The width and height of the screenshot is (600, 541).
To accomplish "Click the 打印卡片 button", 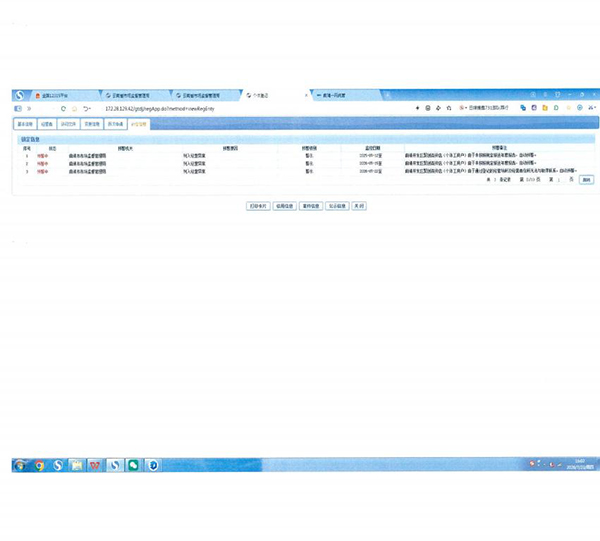I will point(258,206).
